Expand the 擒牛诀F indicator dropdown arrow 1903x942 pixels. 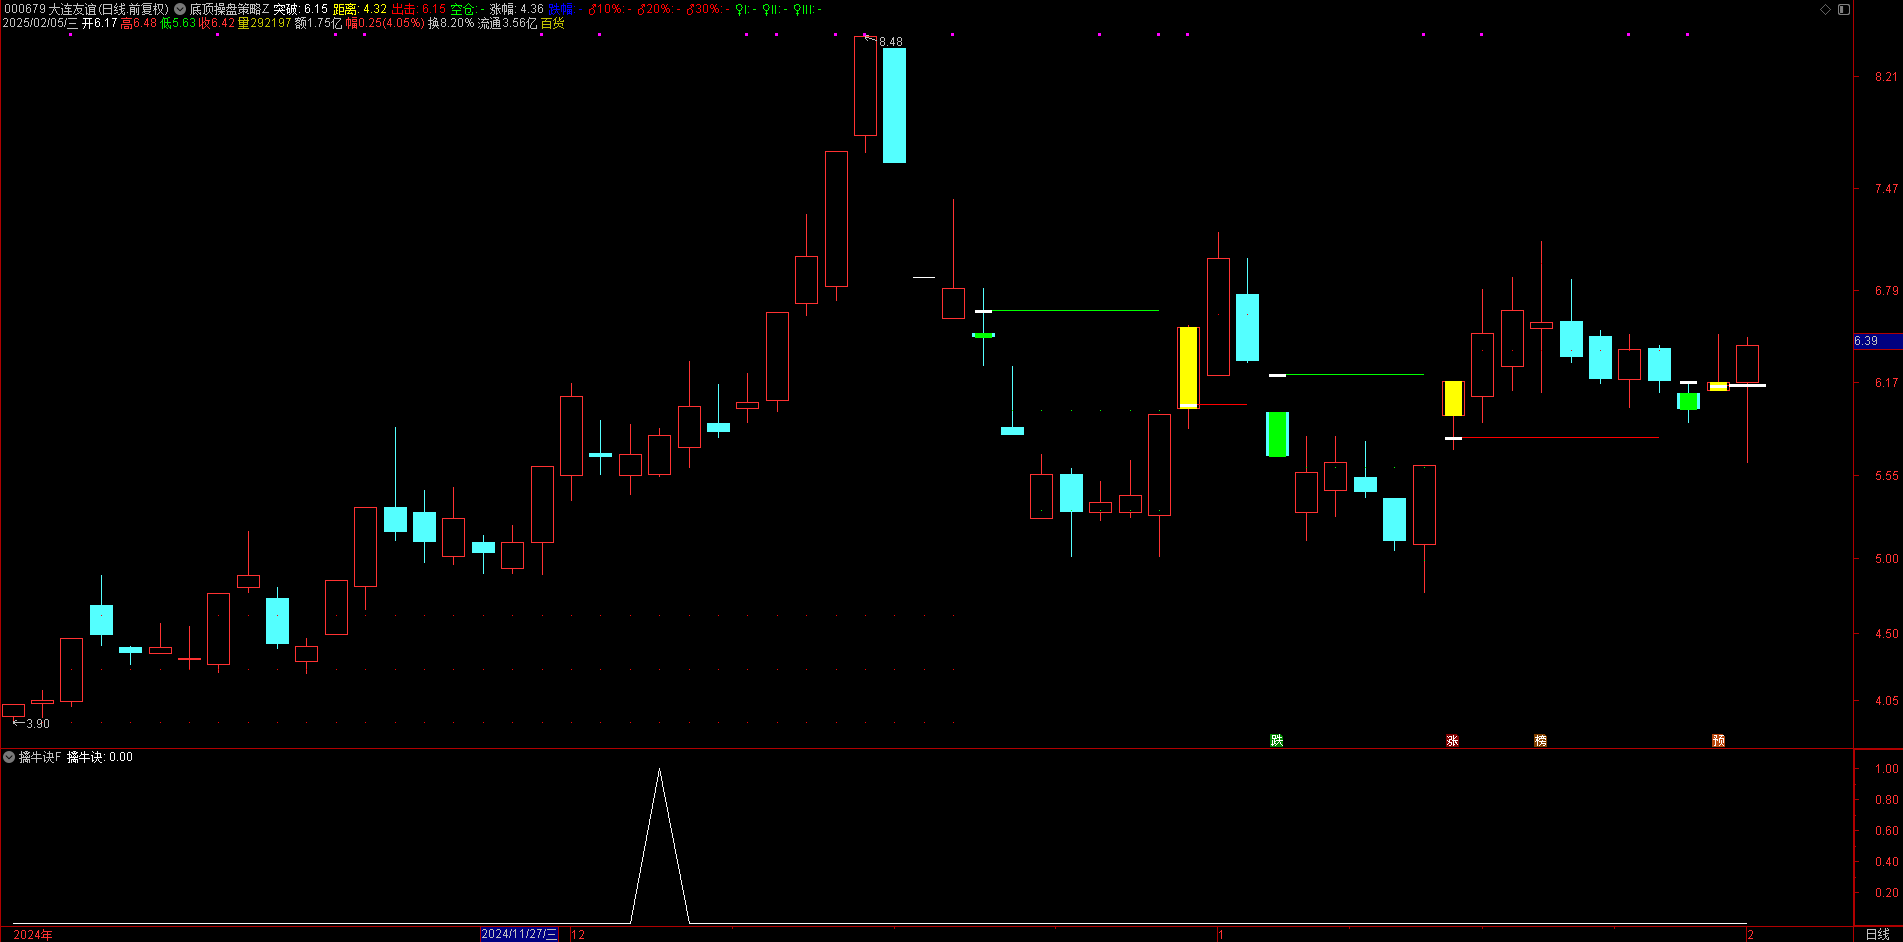(x=9, y=757)
